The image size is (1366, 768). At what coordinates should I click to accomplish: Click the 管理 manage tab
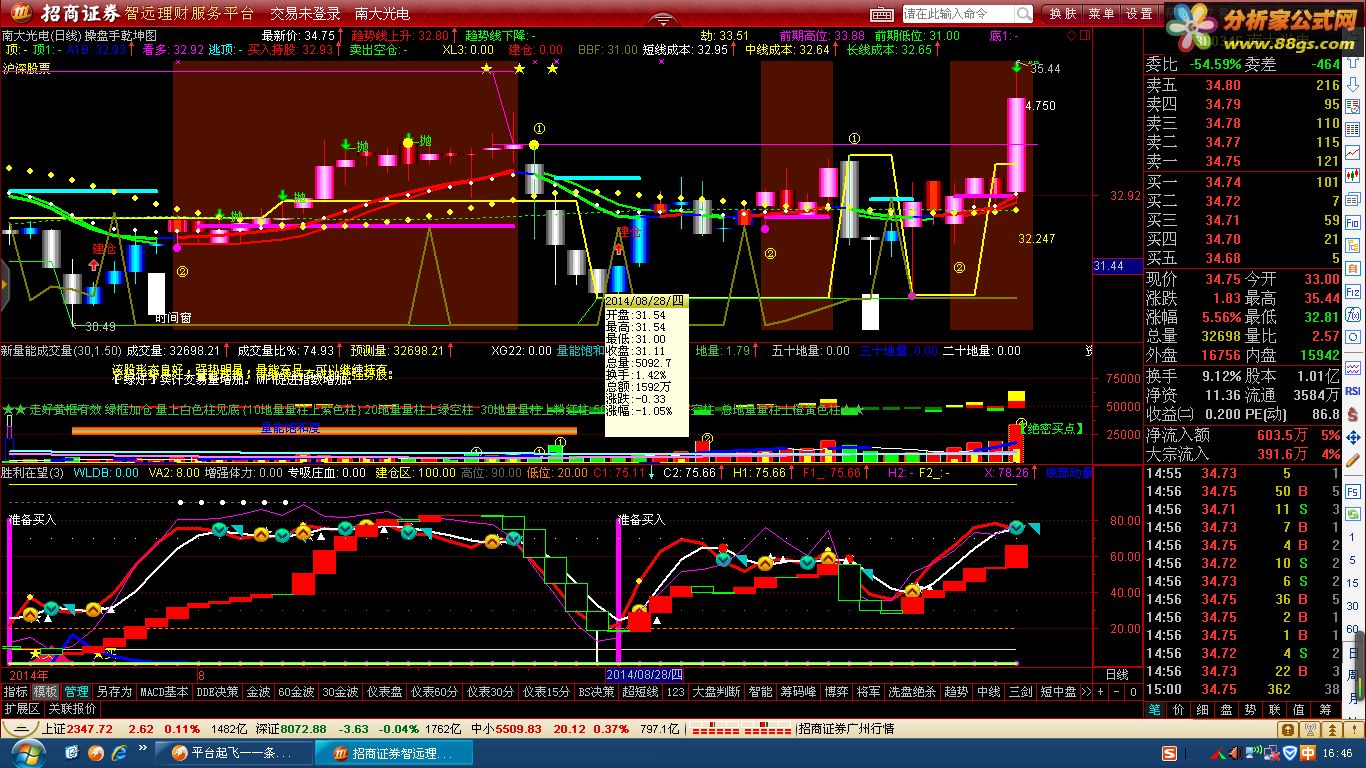coord(77,692)
